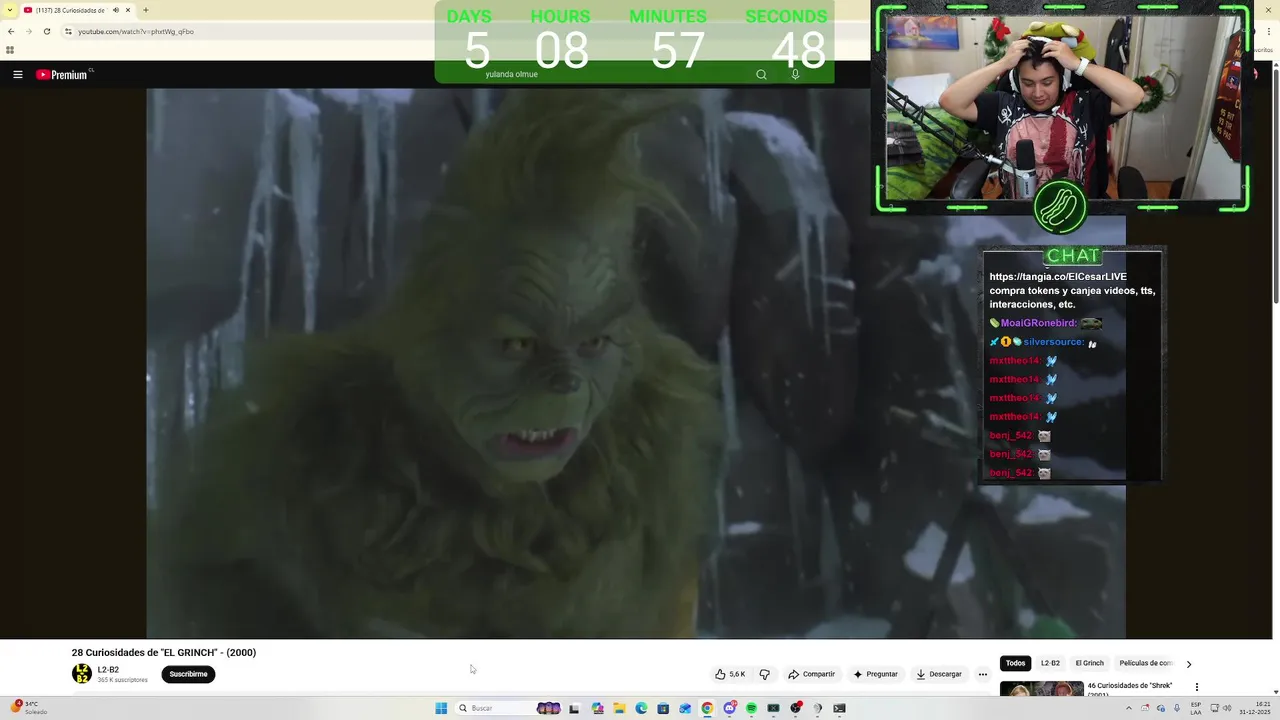The height and width of the screenshot is (720, 1280).
Task: Share video with Compartir button
Action: (x=811, y=674)
